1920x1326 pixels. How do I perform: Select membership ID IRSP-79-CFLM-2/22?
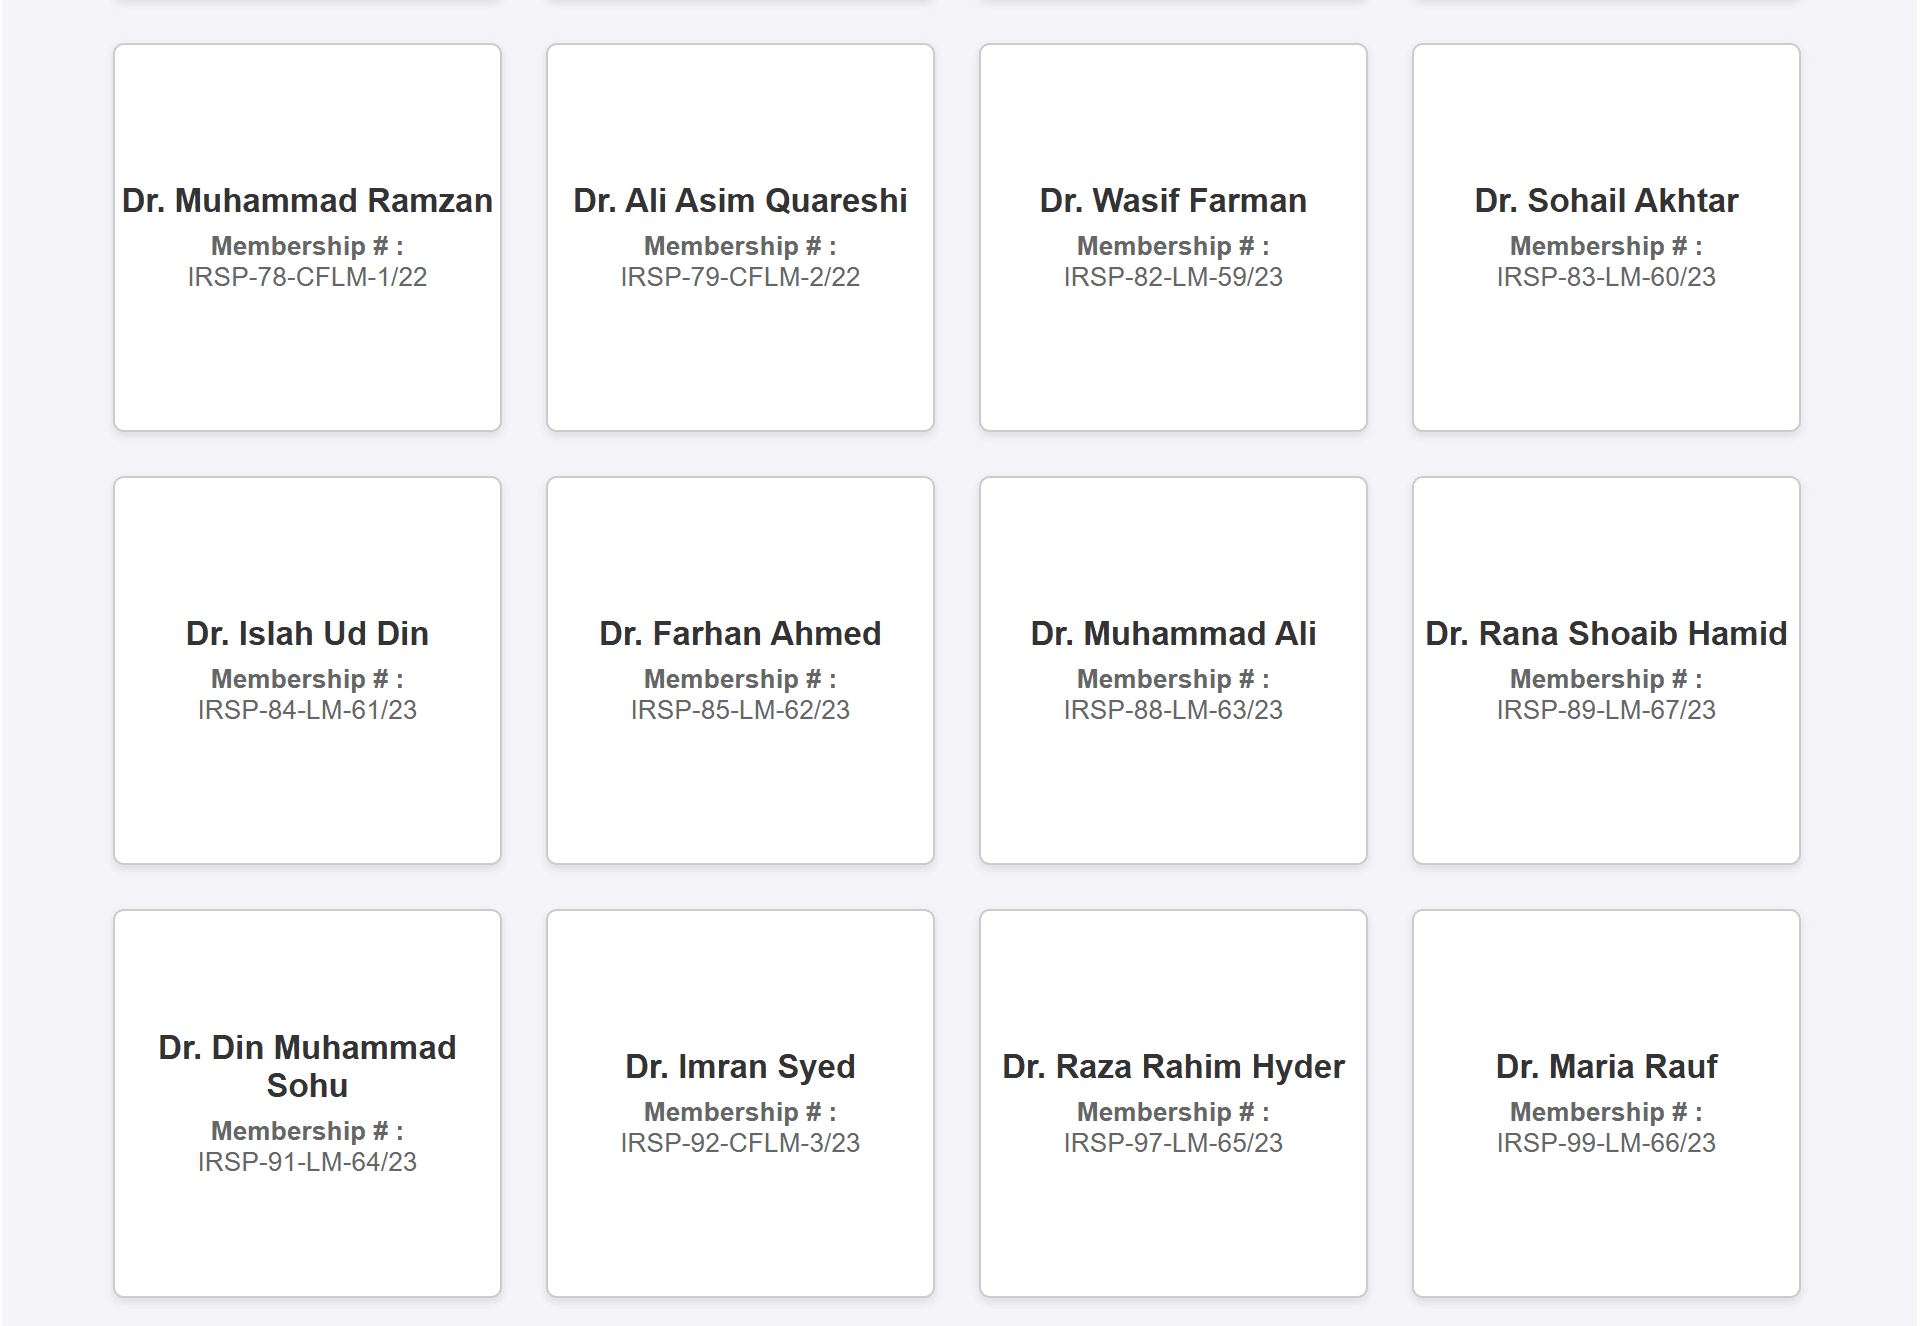(x=740, y=277)
